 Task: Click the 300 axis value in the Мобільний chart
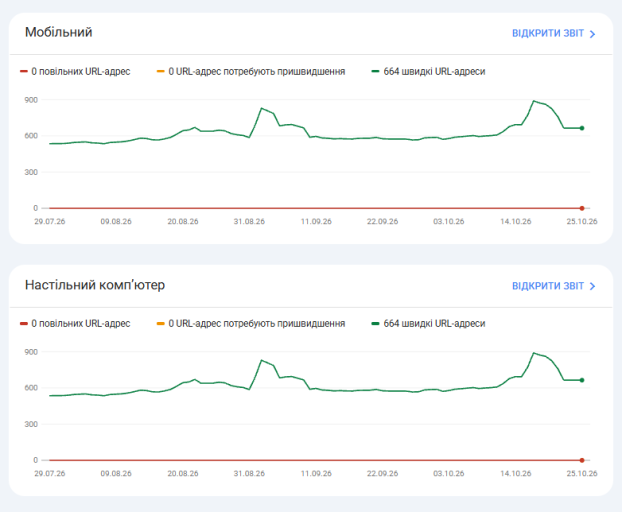[31, 172]
